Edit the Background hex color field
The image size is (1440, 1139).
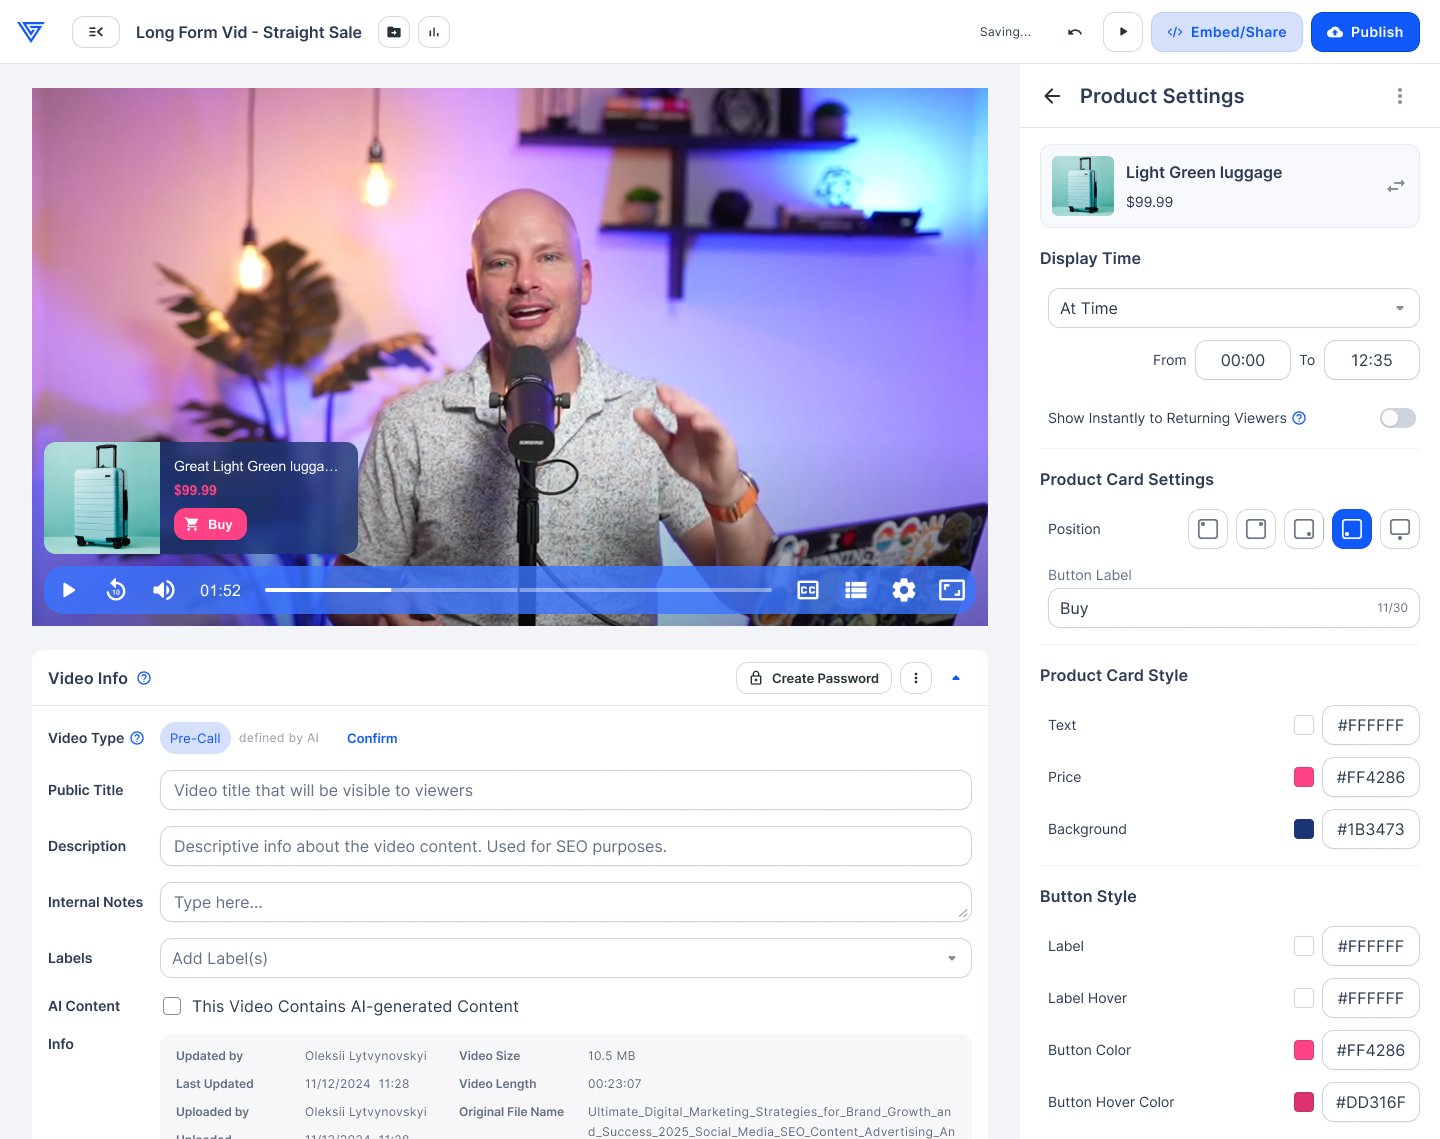tap(1371, 829)
